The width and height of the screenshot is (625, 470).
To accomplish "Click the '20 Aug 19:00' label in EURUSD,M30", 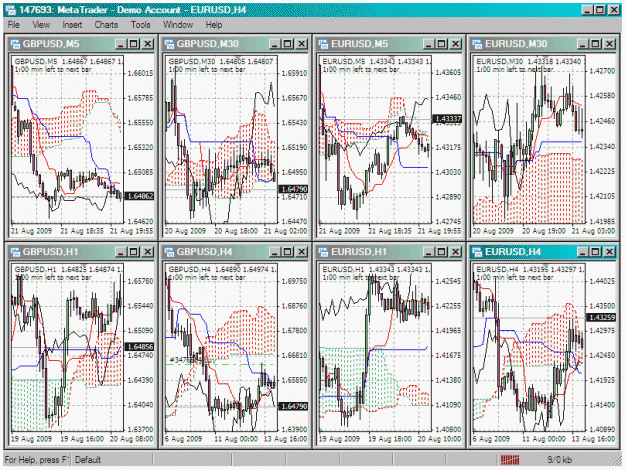I will click(x=544, y=231).
